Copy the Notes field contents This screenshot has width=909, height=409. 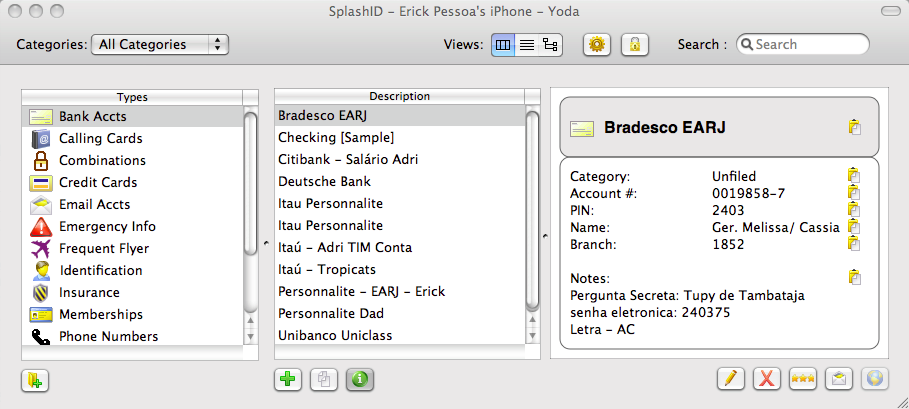point(854,277)
